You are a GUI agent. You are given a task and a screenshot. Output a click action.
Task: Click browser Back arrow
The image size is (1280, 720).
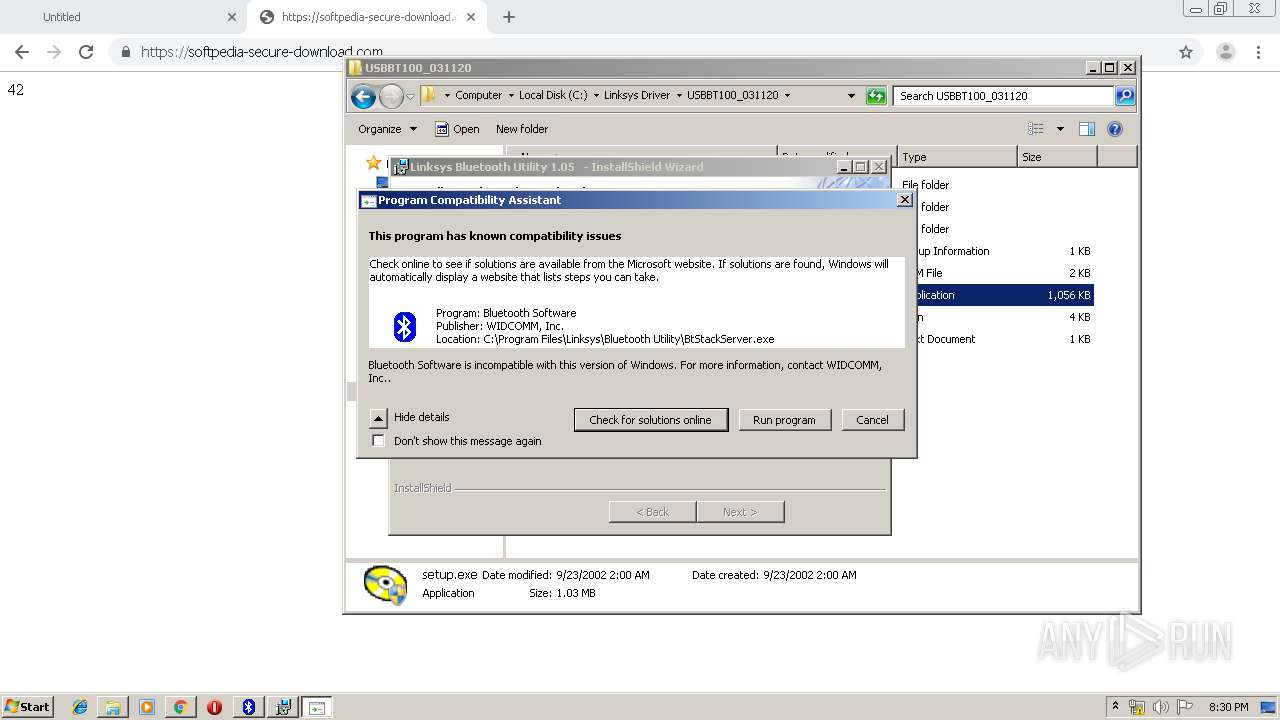point(22,52)
